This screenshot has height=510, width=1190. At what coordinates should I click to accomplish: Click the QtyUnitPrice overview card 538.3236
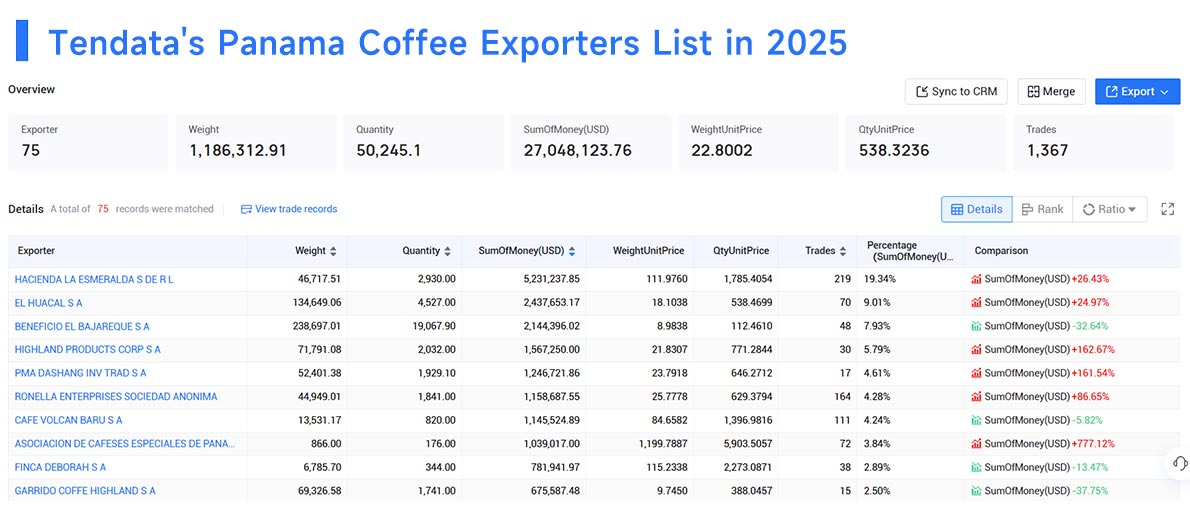point(926,143)
